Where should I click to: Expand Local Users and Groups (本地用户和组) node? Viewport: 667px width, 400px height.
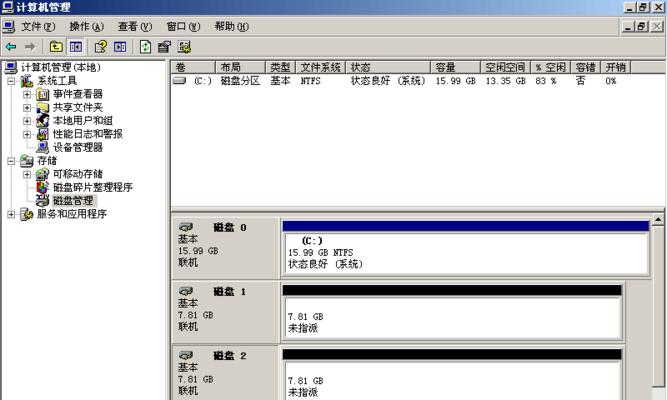tap(27, 121)
